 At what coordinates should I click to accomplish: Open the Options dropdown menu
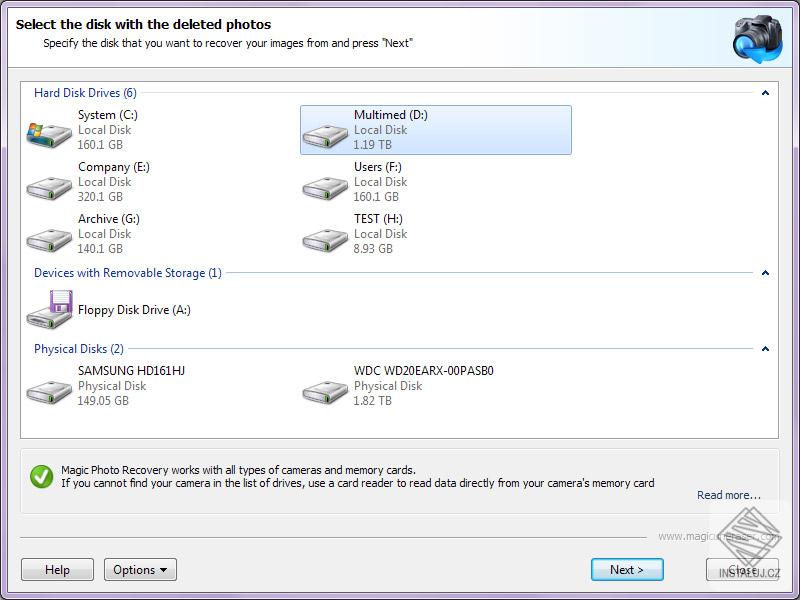coord(139,569)
